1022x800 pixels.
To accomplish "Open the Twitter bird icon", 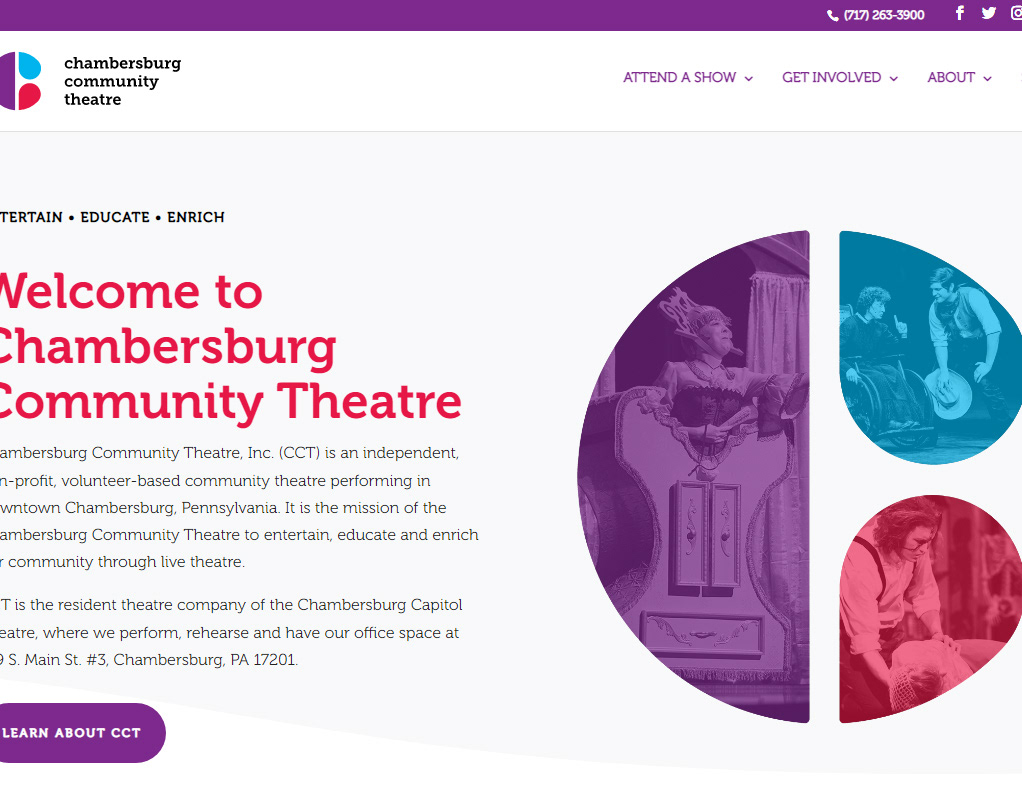I will [x=989, y=13].
